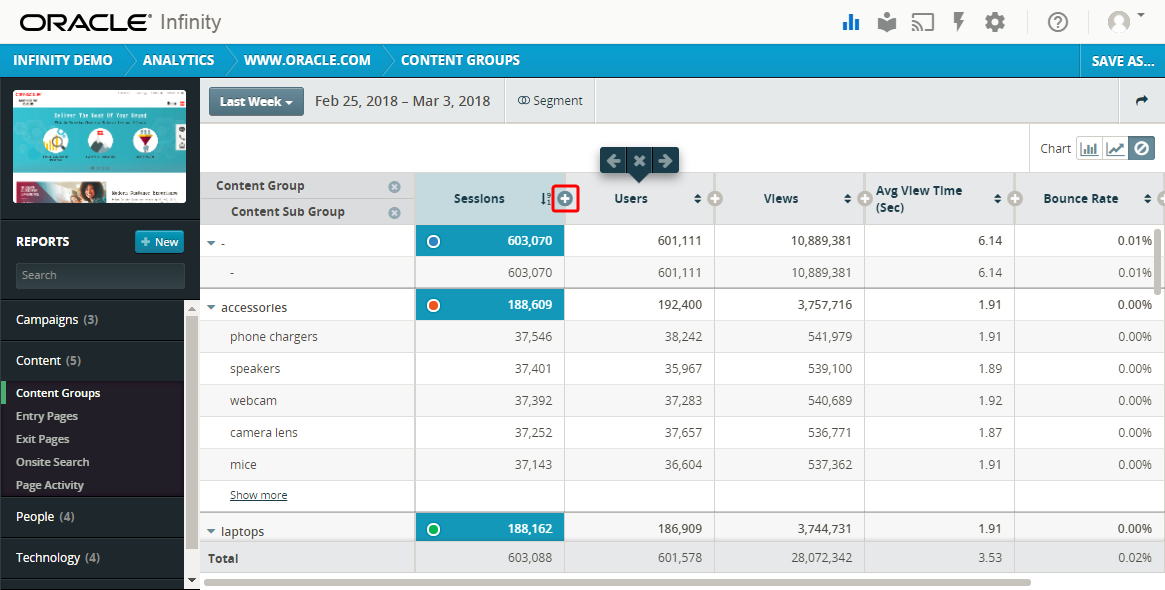Open the Entry Pages report

[x=47, y=416]
